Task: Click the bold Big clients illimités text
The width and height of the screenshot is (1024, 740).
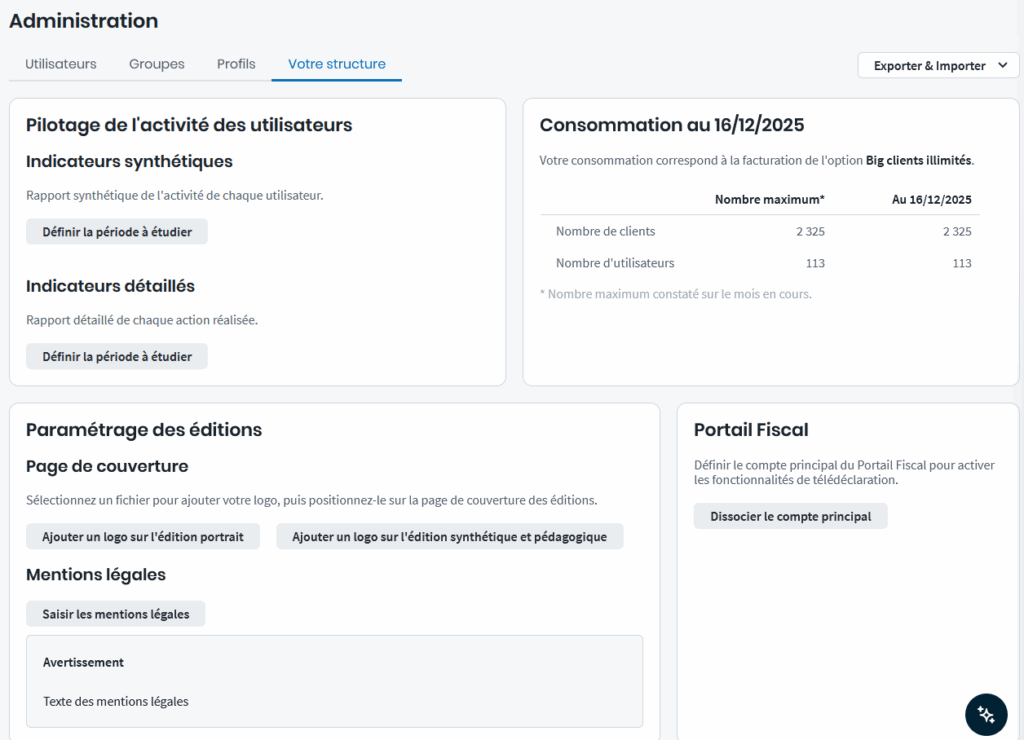Action: [918, 160]
